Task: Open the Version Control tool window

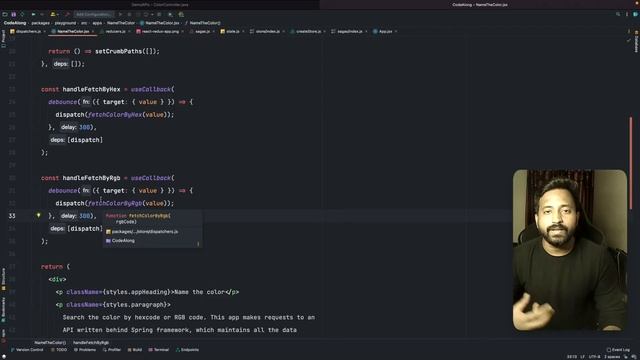Action: (x=27, y=350)
